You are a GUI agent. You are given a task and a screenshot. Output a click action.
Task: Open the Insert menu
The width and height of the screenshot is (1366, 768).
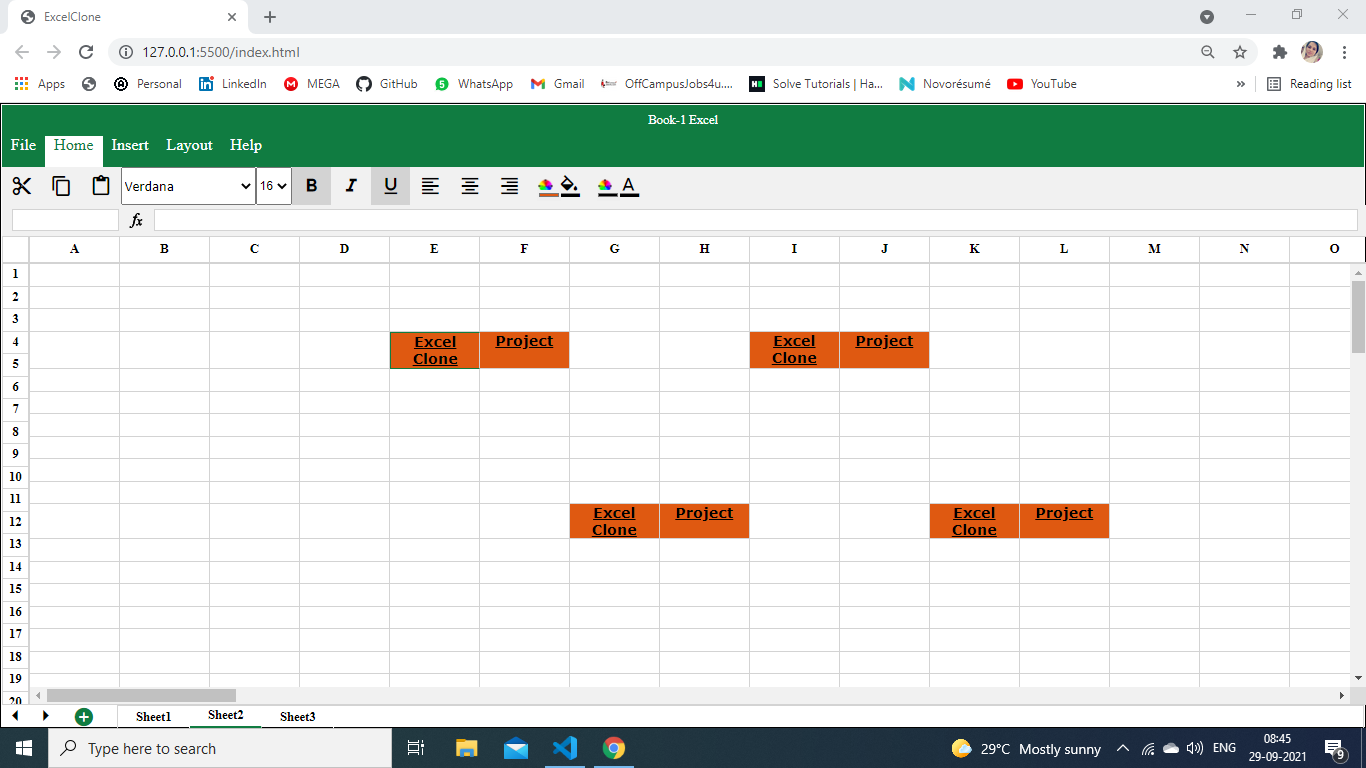point(130,145)
